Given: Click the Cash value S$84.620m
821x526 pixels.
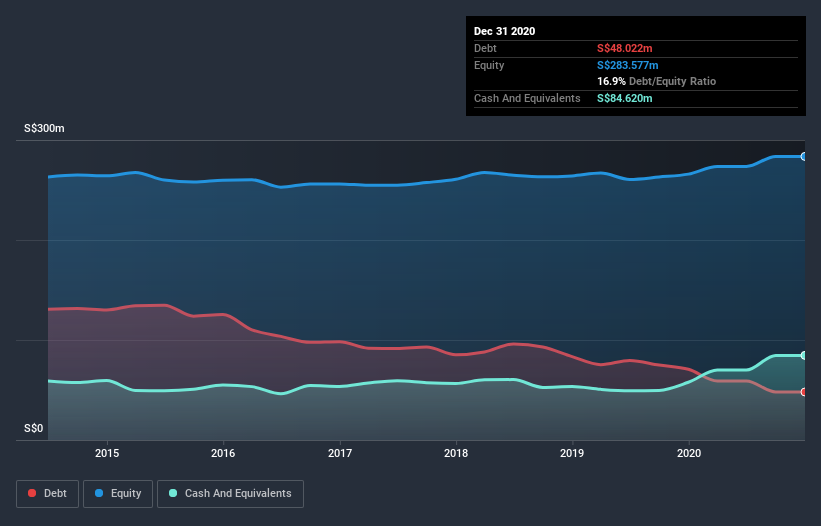Looking at the screenshot, I should [x=625, y=98].
